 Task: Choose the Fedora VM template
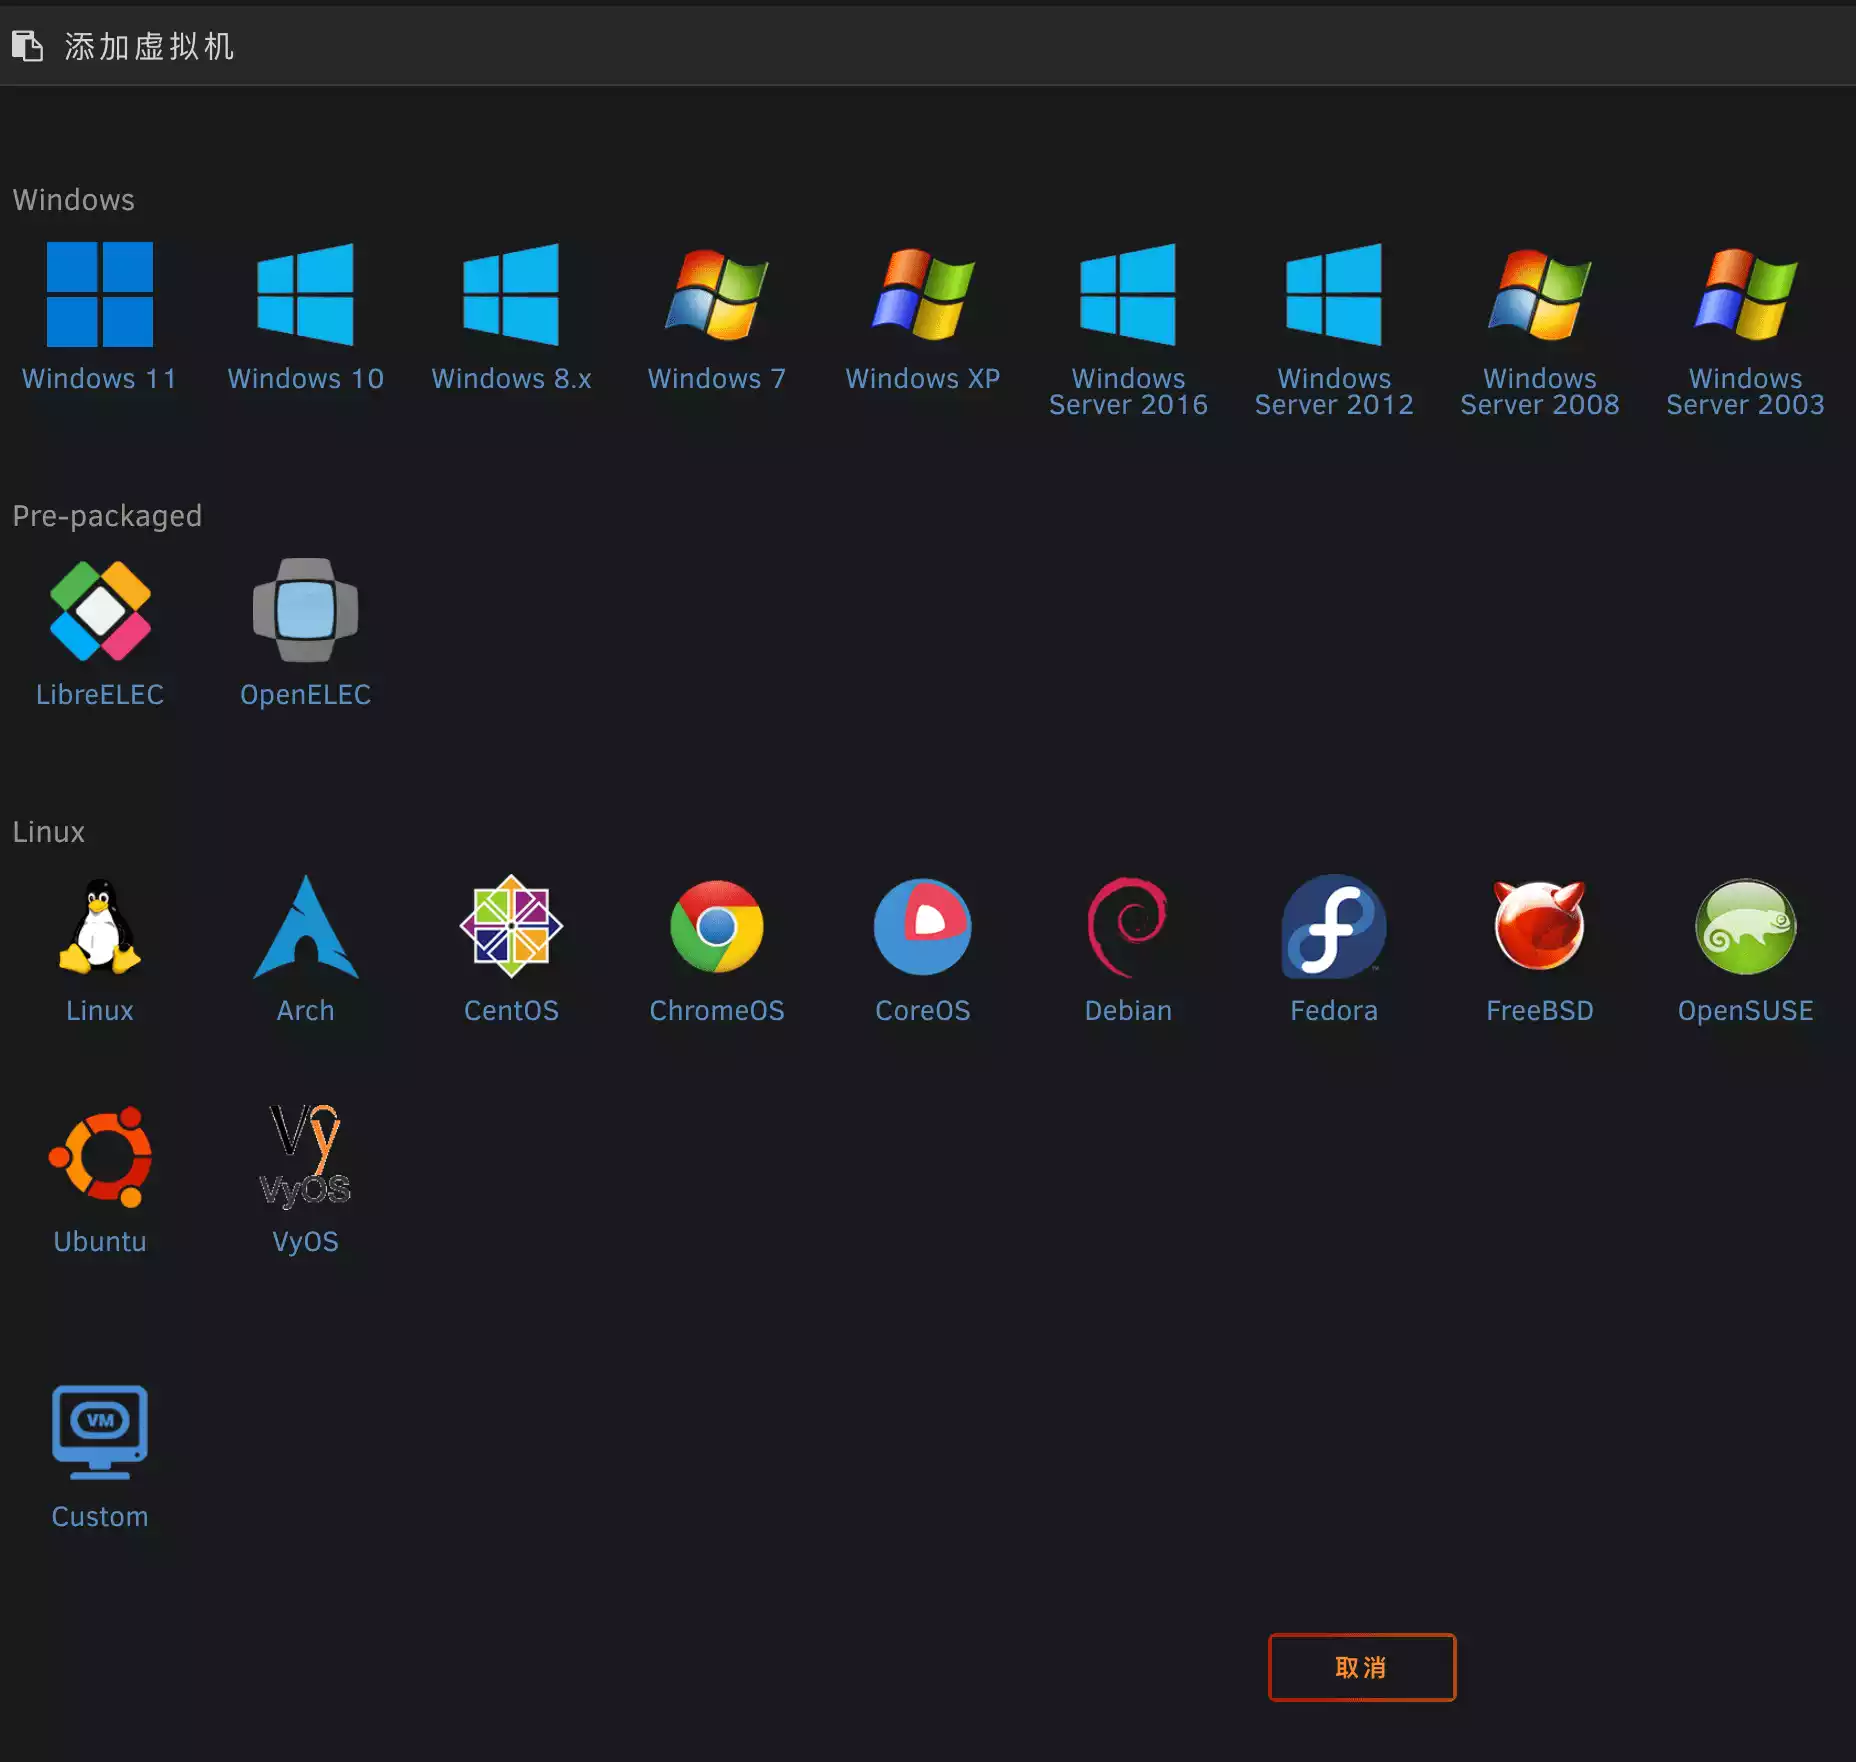click(1334, 927)
